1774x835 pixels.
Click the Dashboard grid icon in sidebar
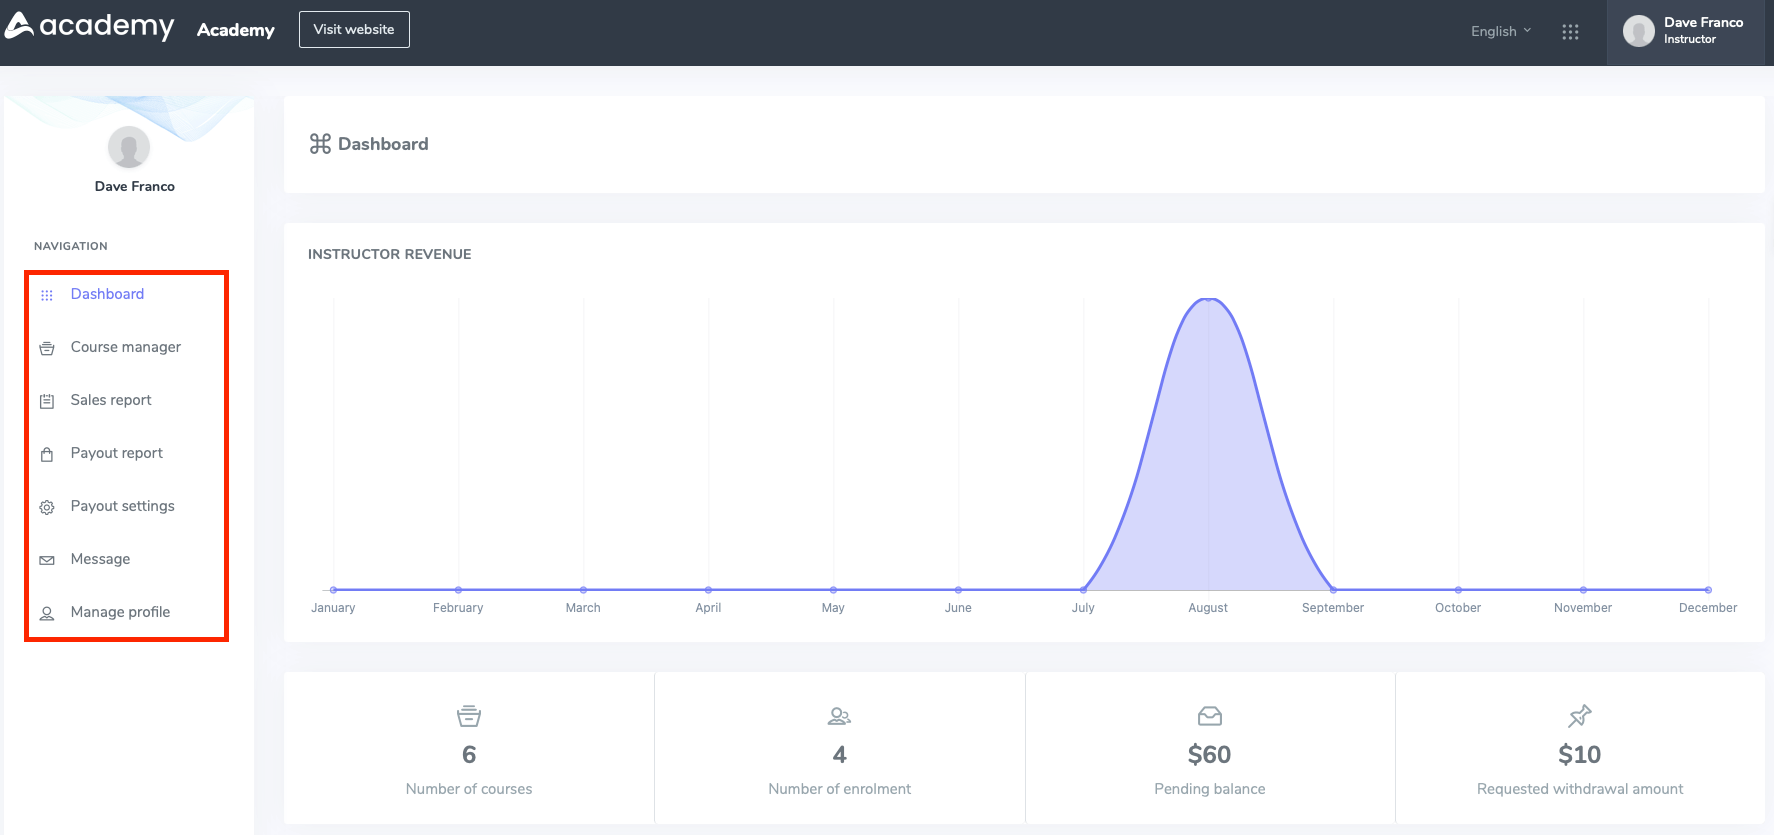click(x=47, y=295)
